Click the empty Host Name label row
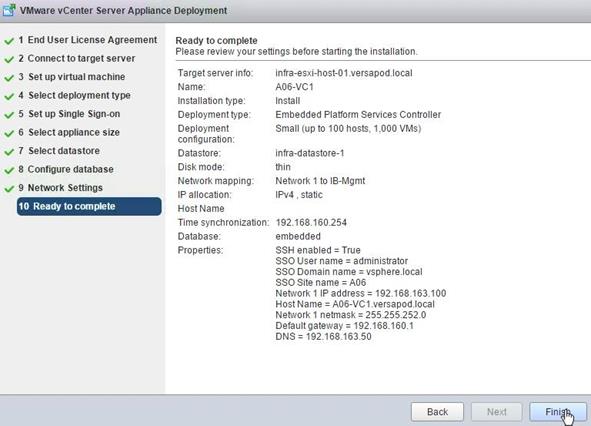Viewport: 591px width, 426px height. click(201, 208)
